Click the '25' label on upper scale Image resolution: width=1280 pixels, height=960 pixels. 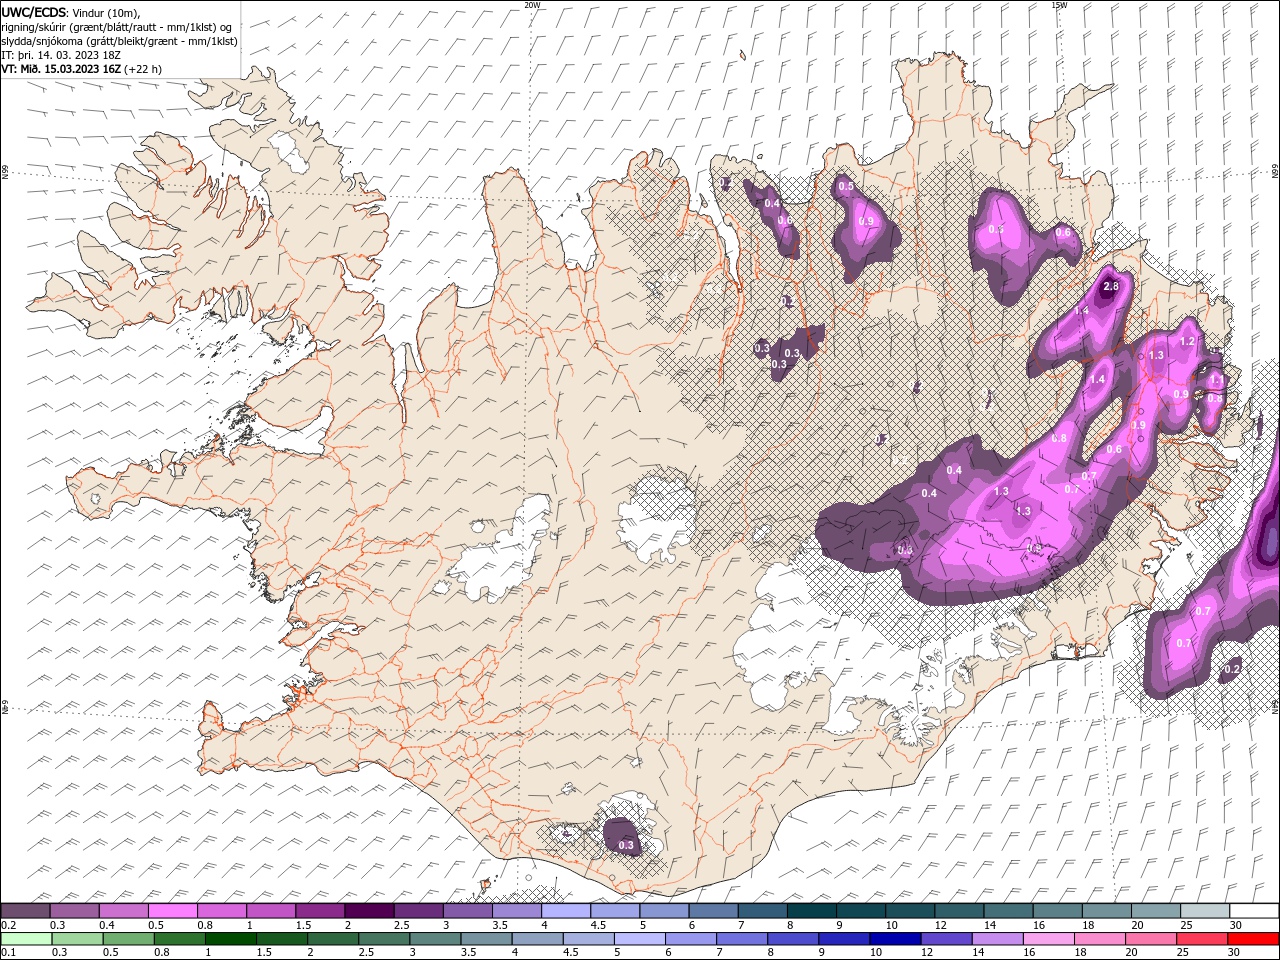click(1186, 925)
